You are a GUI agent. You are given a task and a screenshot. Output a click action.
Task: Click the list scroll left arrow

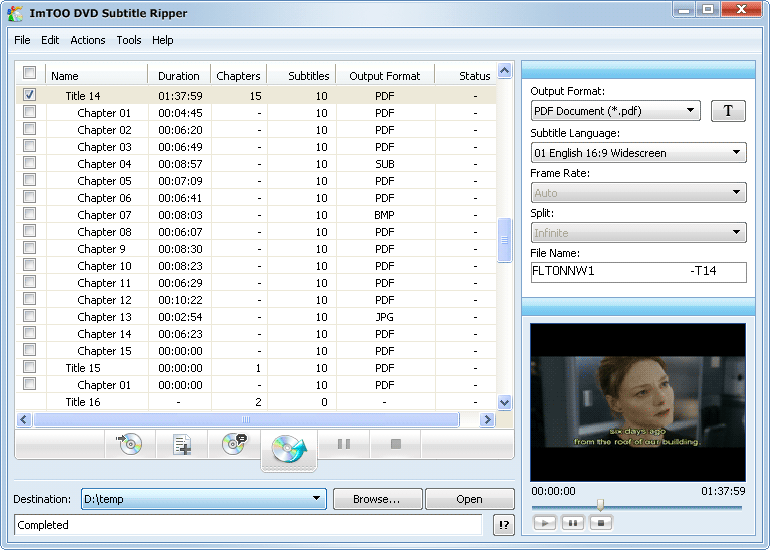point(24,419)
